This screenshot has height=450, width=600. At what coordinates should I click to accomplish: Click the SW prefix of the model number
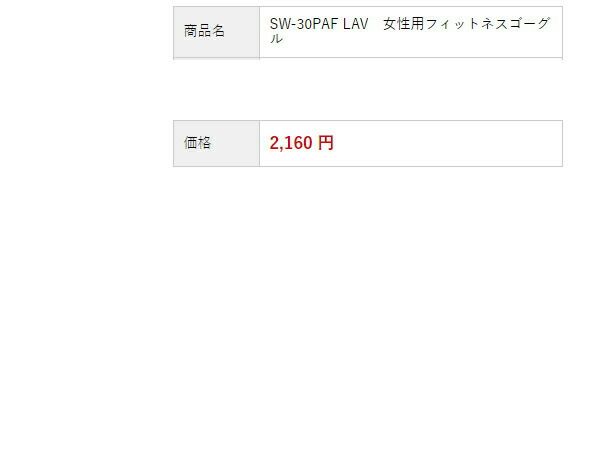[x=280, y=24]
